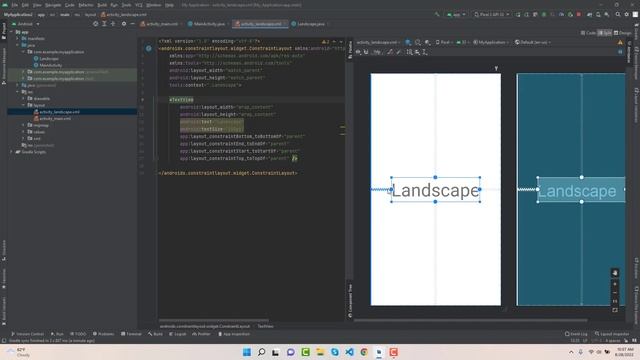This screenshot has height=360, width=640.
Task: Open the MyApplication theme dropdown
Action: coord(491,42)
